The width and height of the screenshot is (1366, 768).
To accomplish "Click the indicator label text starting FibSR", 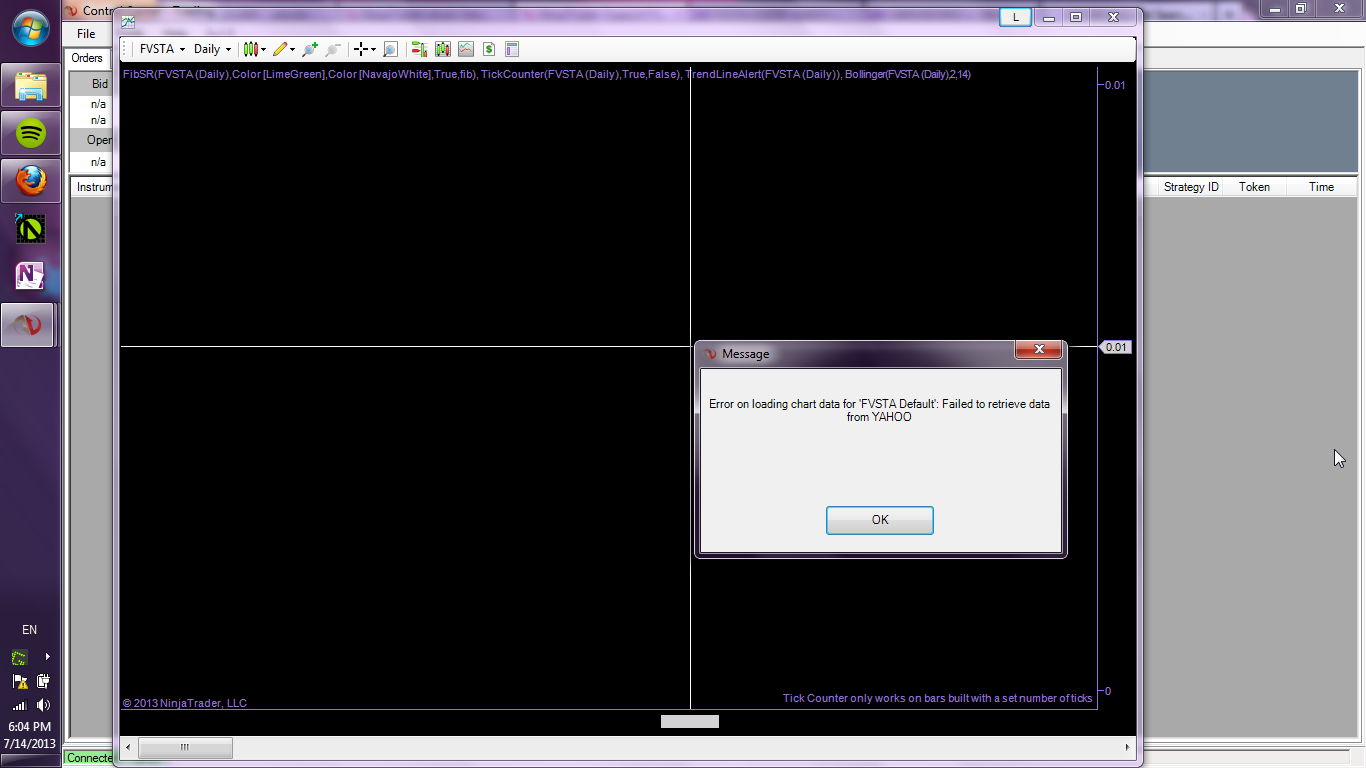I will 547,74.
